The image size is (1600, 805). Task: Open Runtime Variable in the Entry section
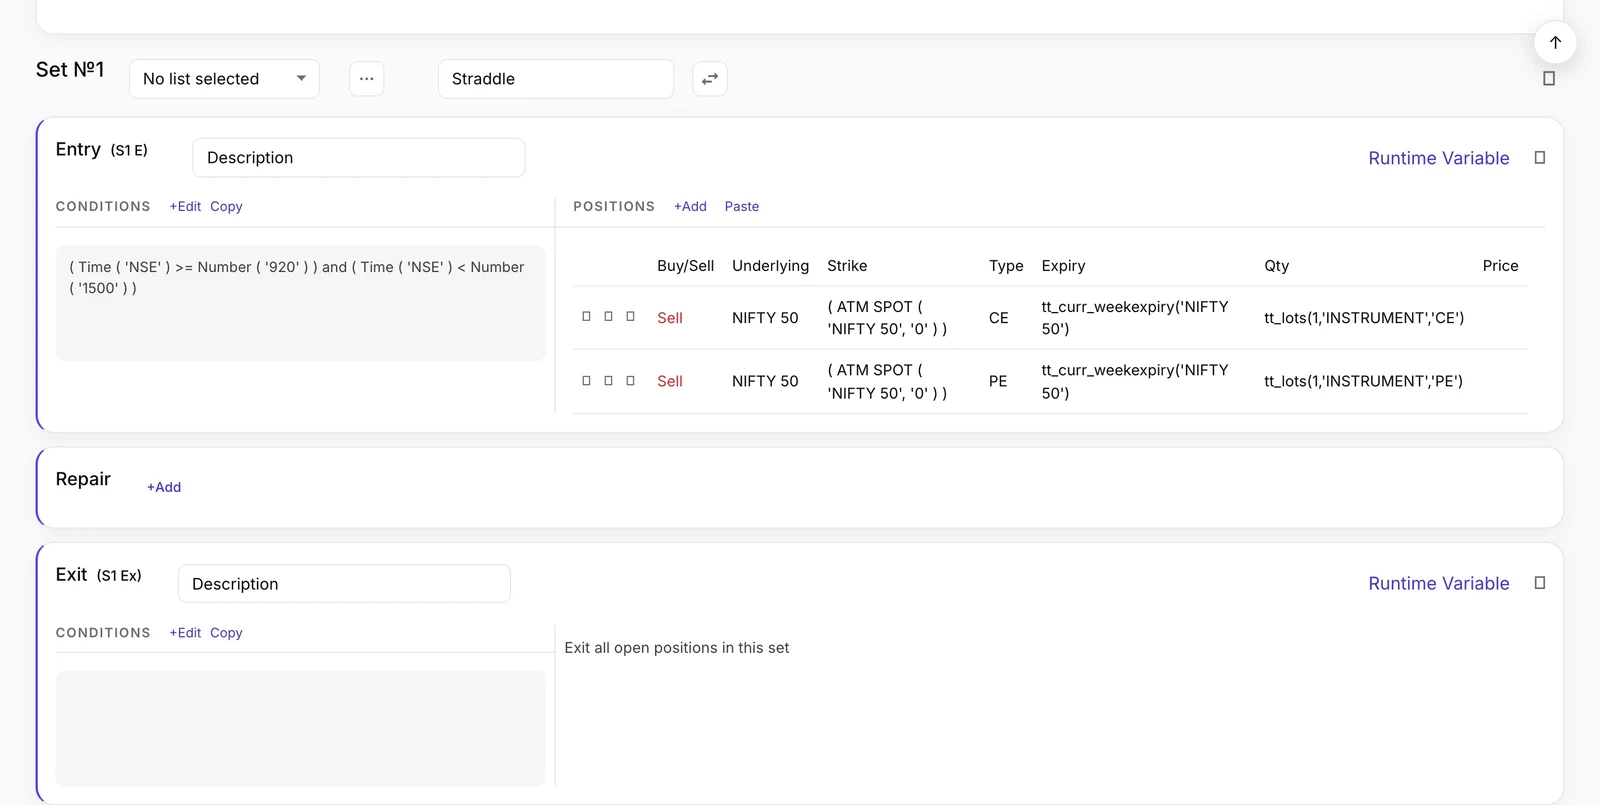click(x=1439, y=158)
